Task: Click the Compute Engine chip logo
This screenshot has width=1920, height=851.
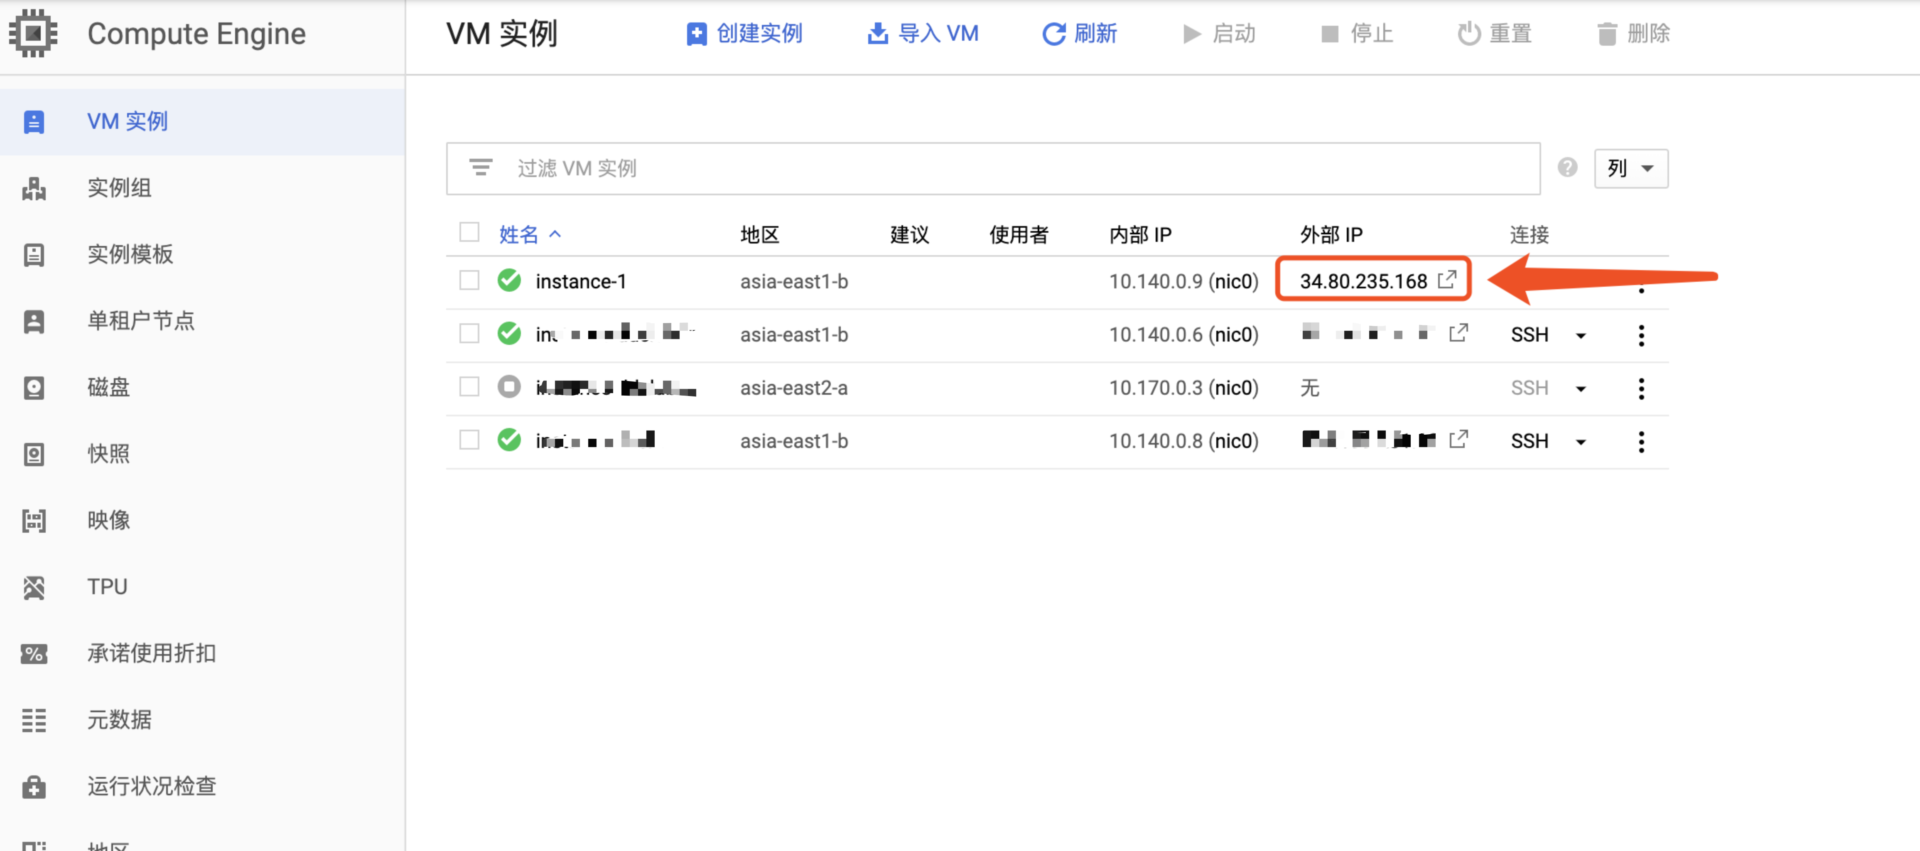Action: (x=33, y=33)
